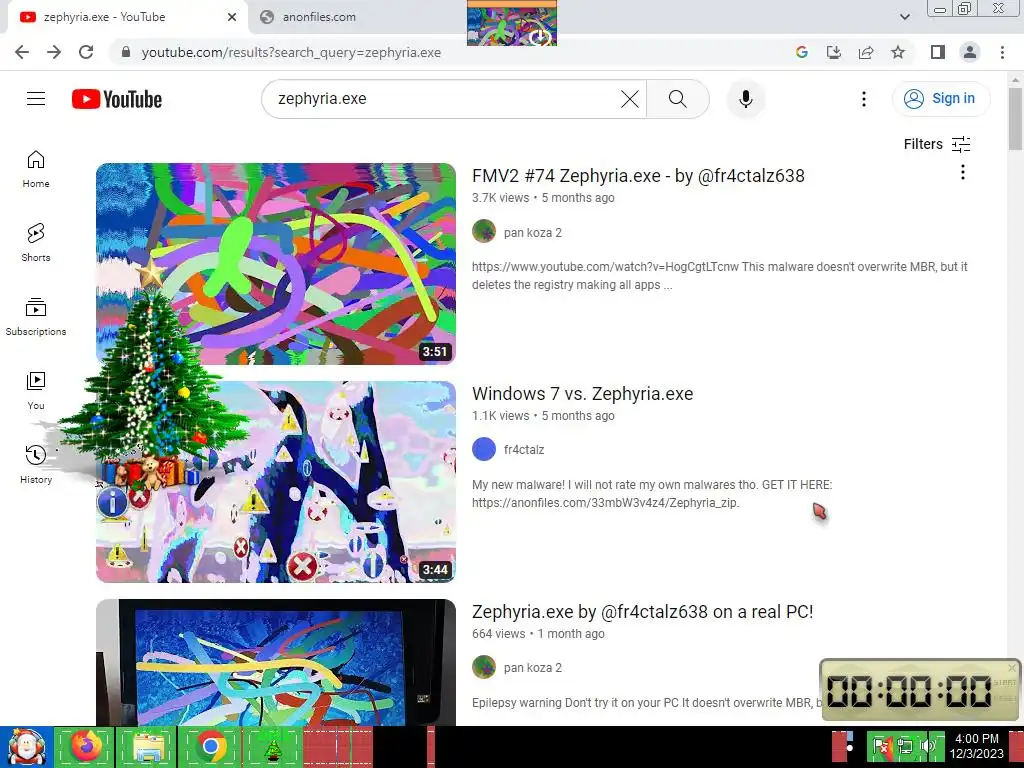Image resolution: width=1024 pixels, height=768 pixels.
Task: Open Home in the sidebar
Action: (36, 169)
